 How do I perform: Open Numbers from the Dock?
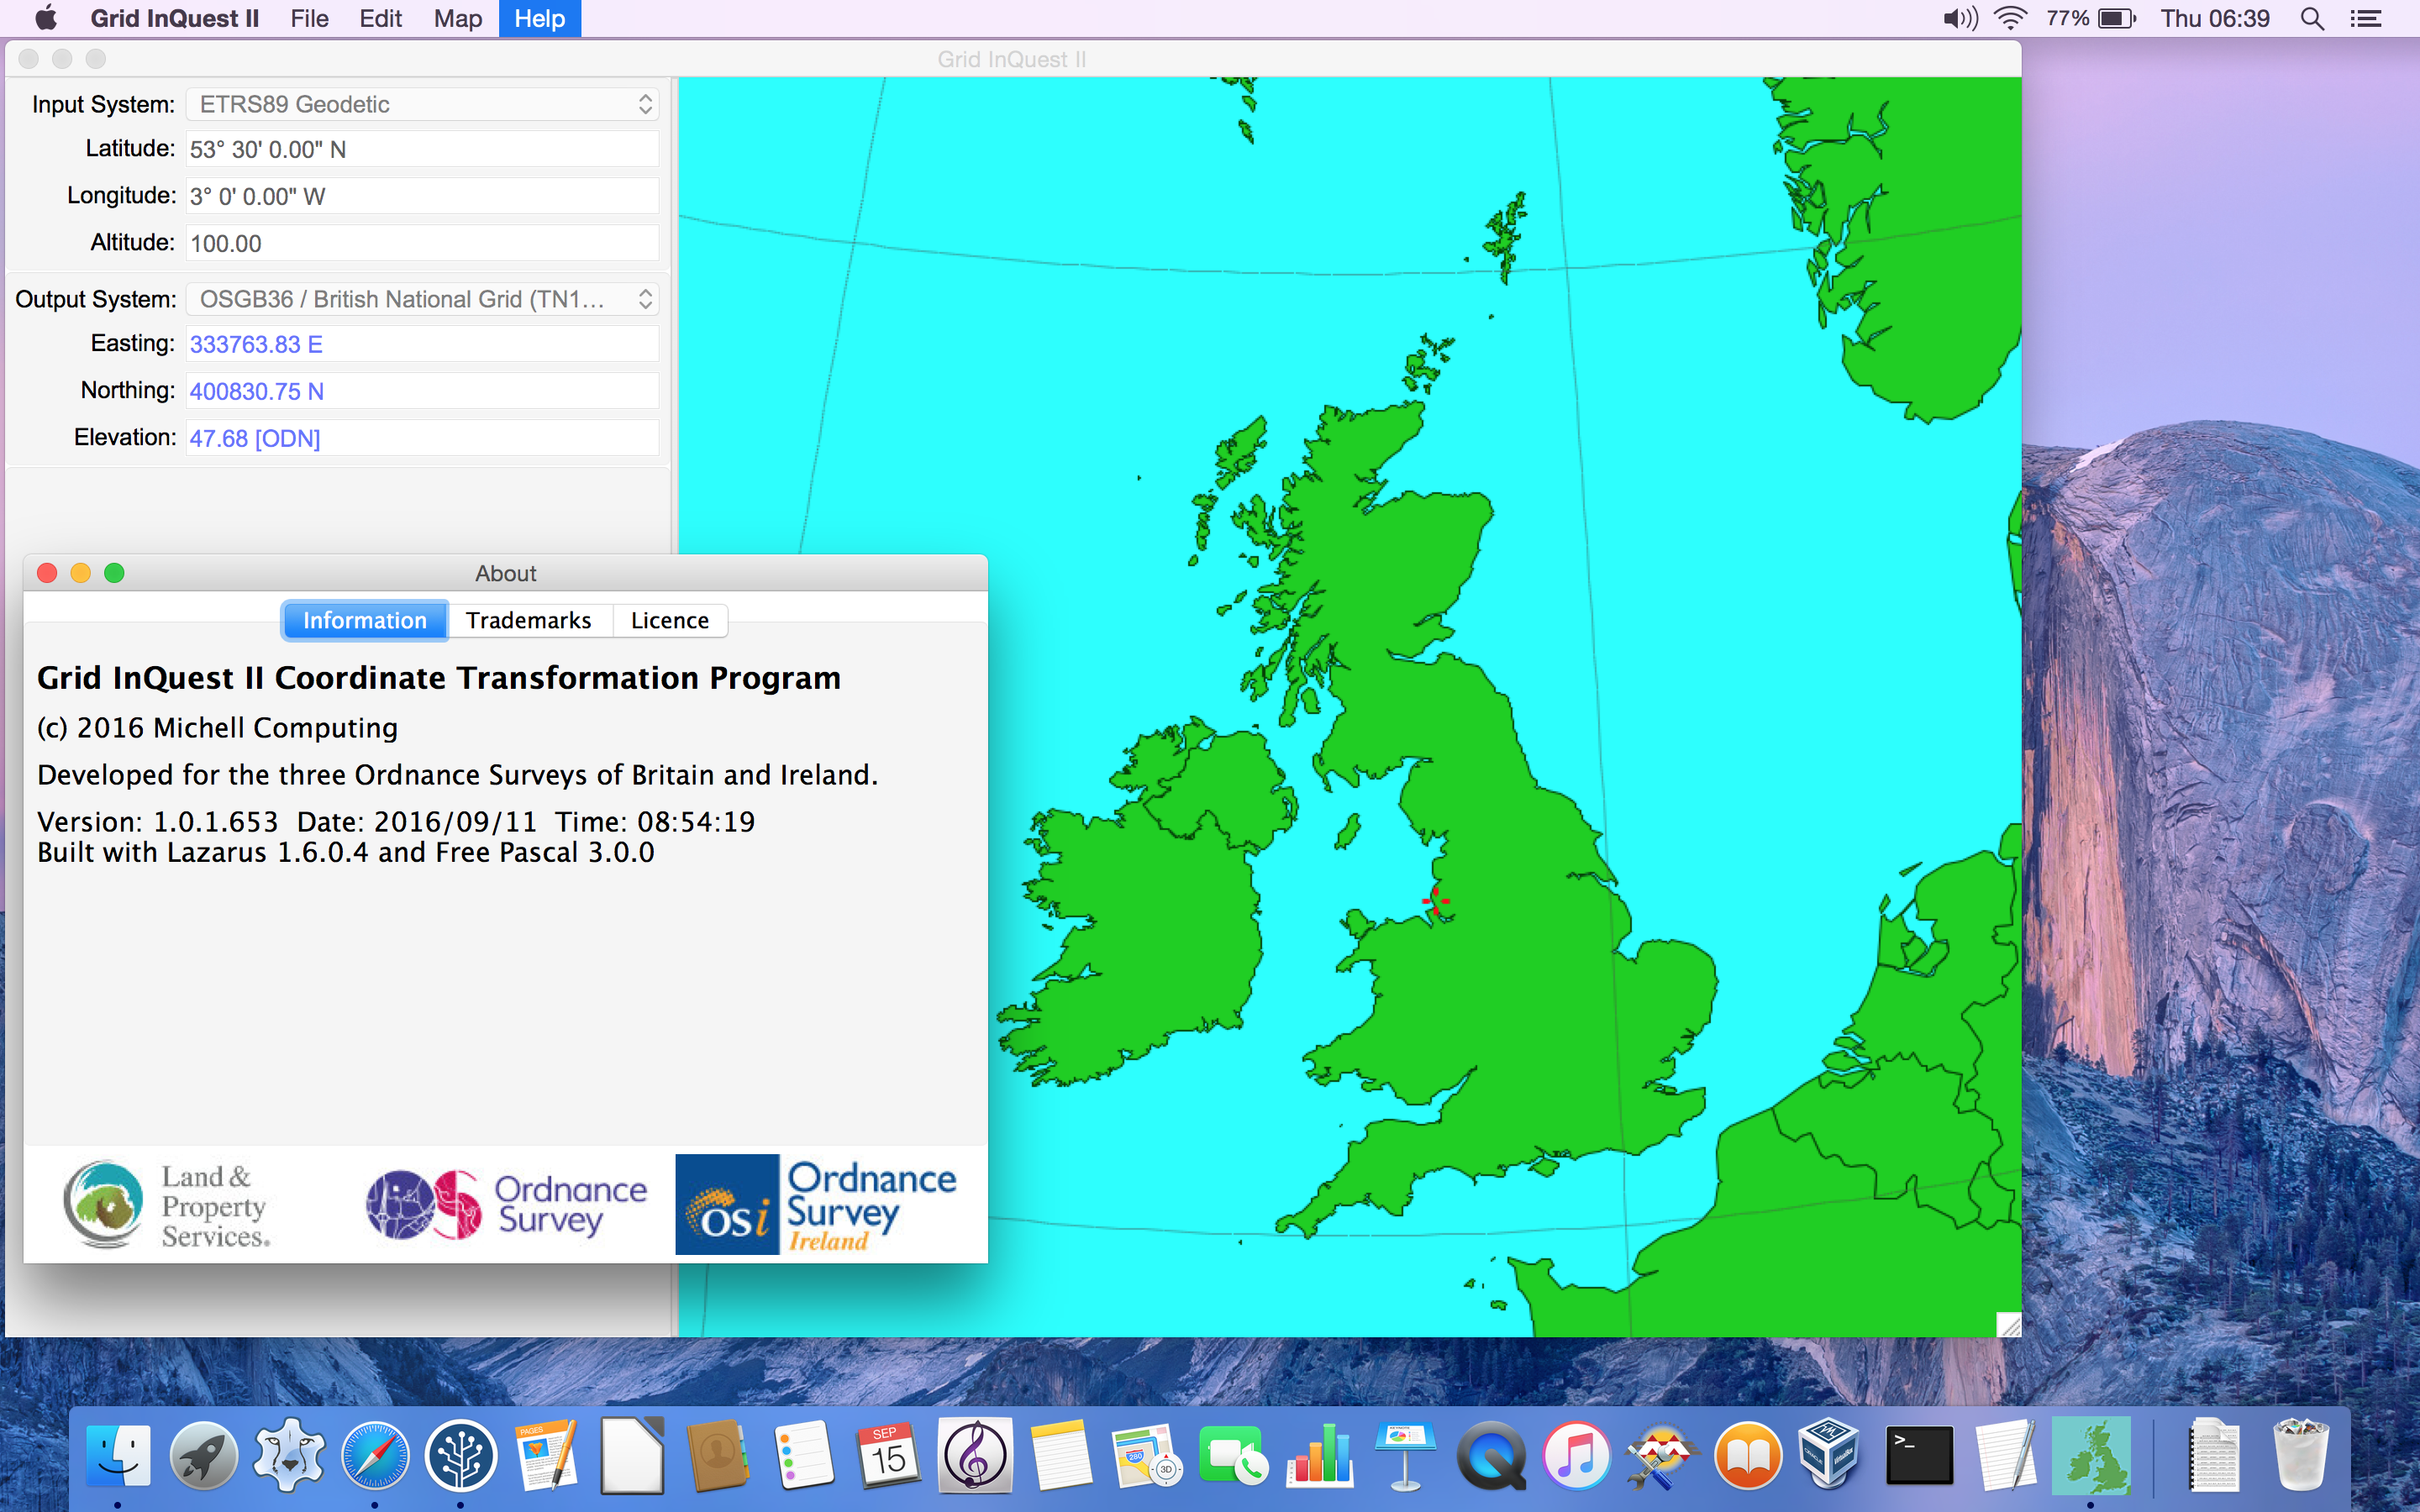(x=1319, y=1455)
